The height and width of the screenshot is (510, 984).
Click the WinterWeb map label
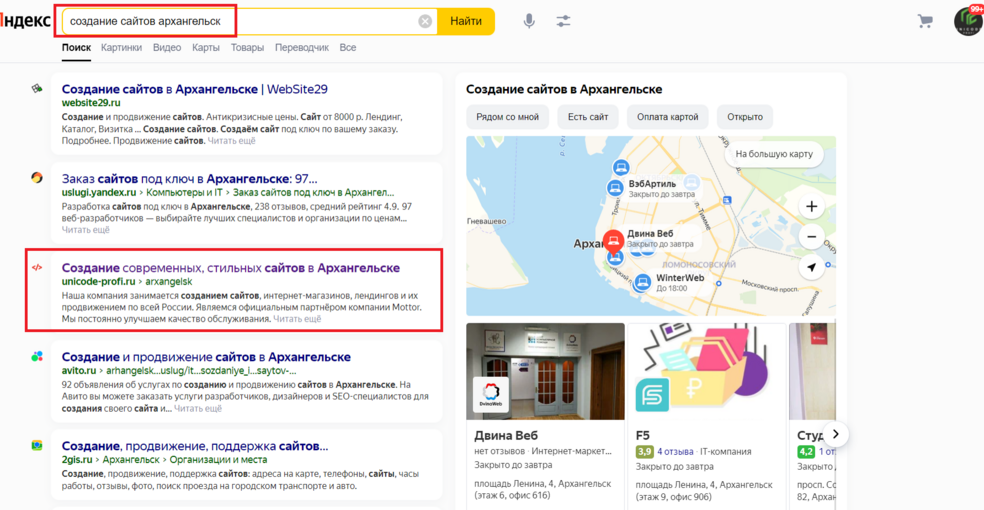point(680,278)
